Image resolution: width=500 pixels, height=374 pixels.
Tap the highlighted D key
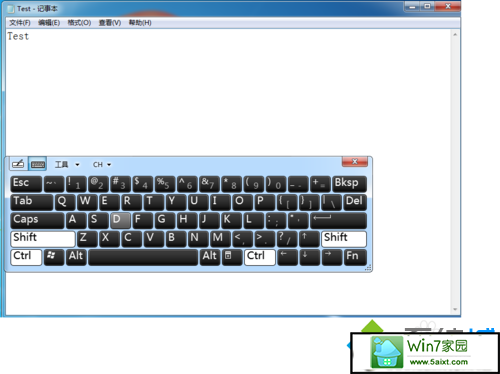(x=121, y=220)
